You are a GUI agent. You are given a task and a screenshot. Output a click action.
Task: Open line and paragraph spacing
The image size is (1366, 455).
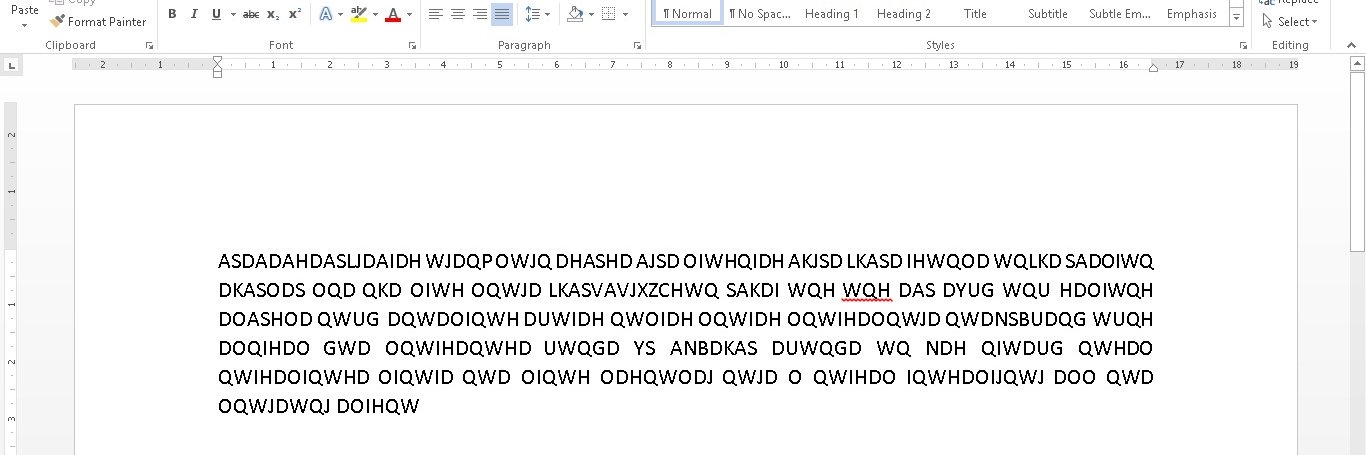[533, 14]
